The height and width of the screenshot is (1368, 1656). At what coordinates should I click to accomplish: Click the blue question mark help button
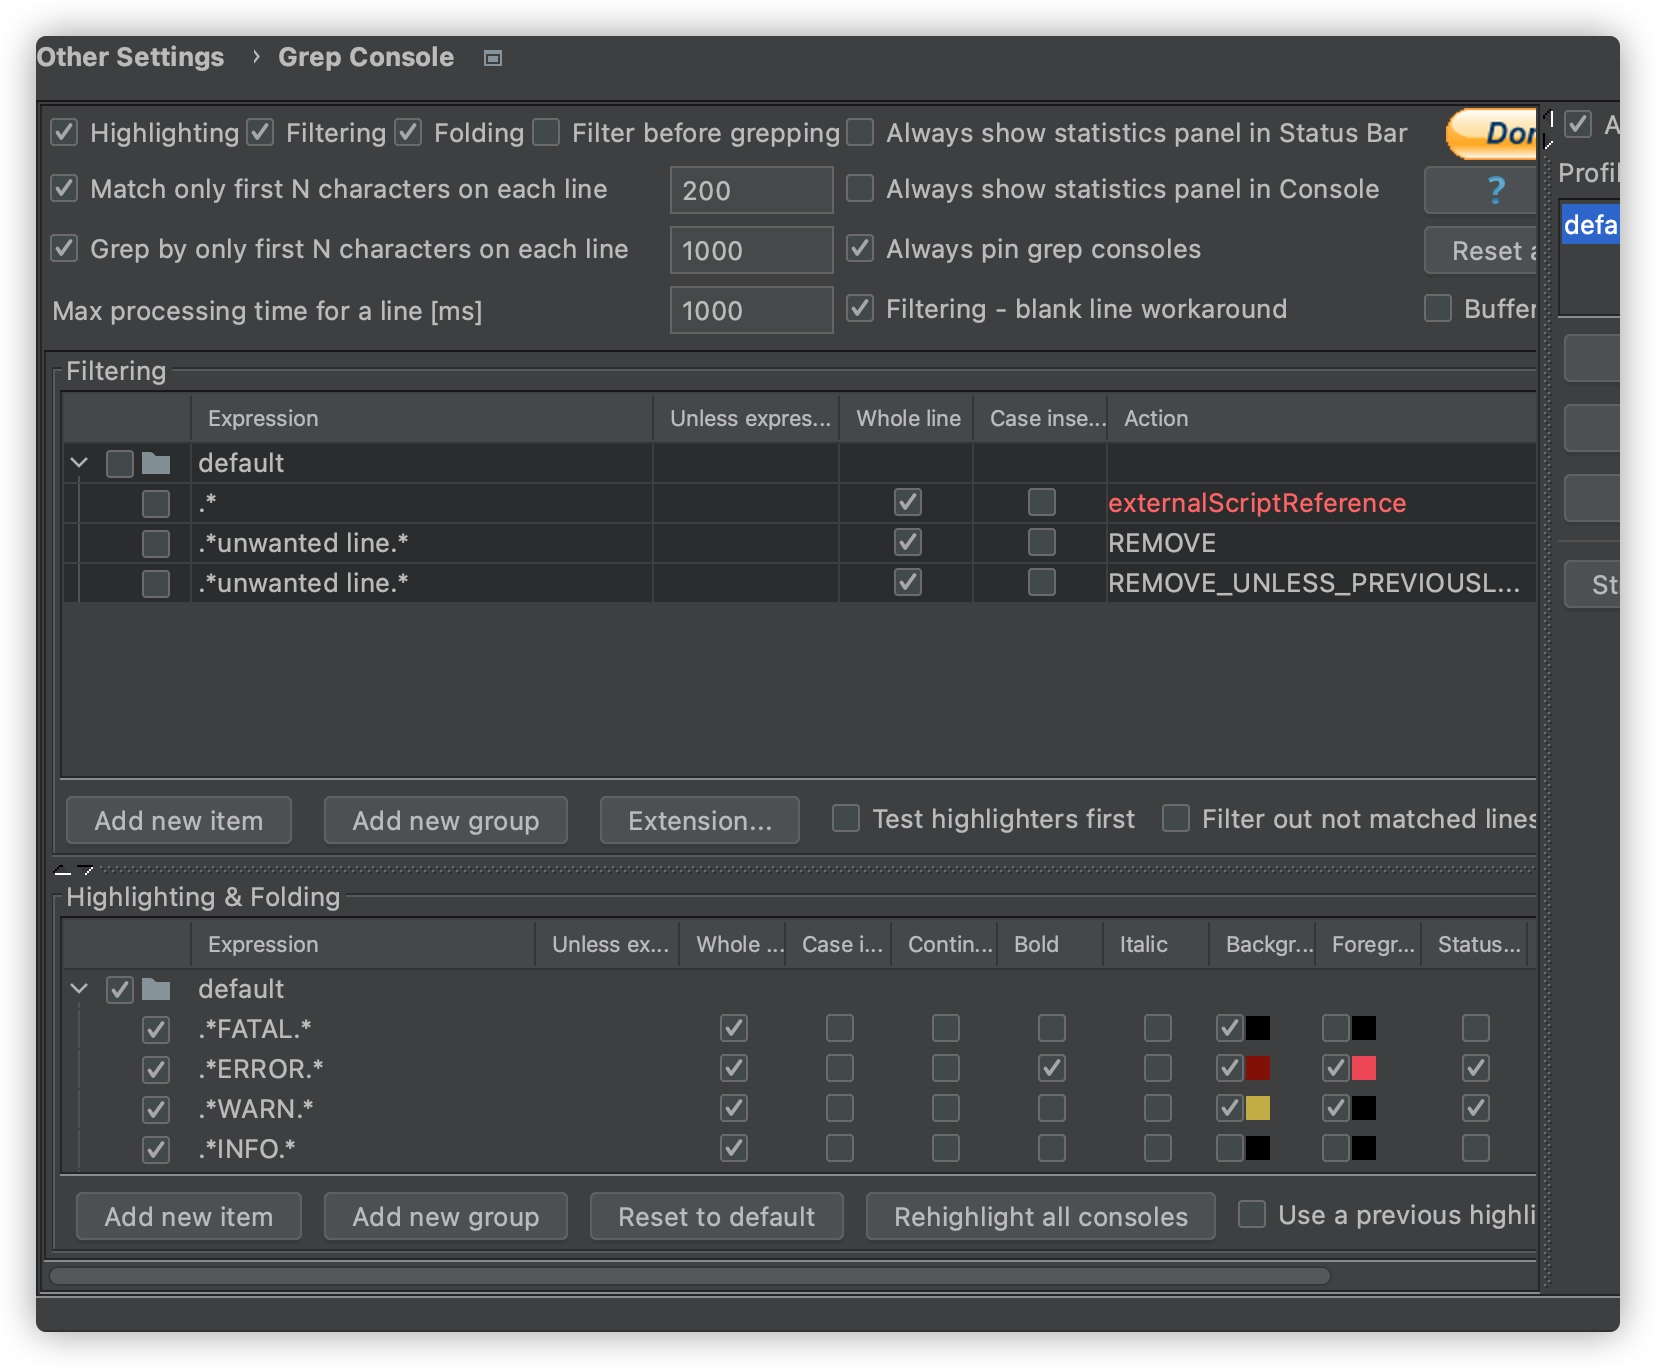[x=1494, y=190]
